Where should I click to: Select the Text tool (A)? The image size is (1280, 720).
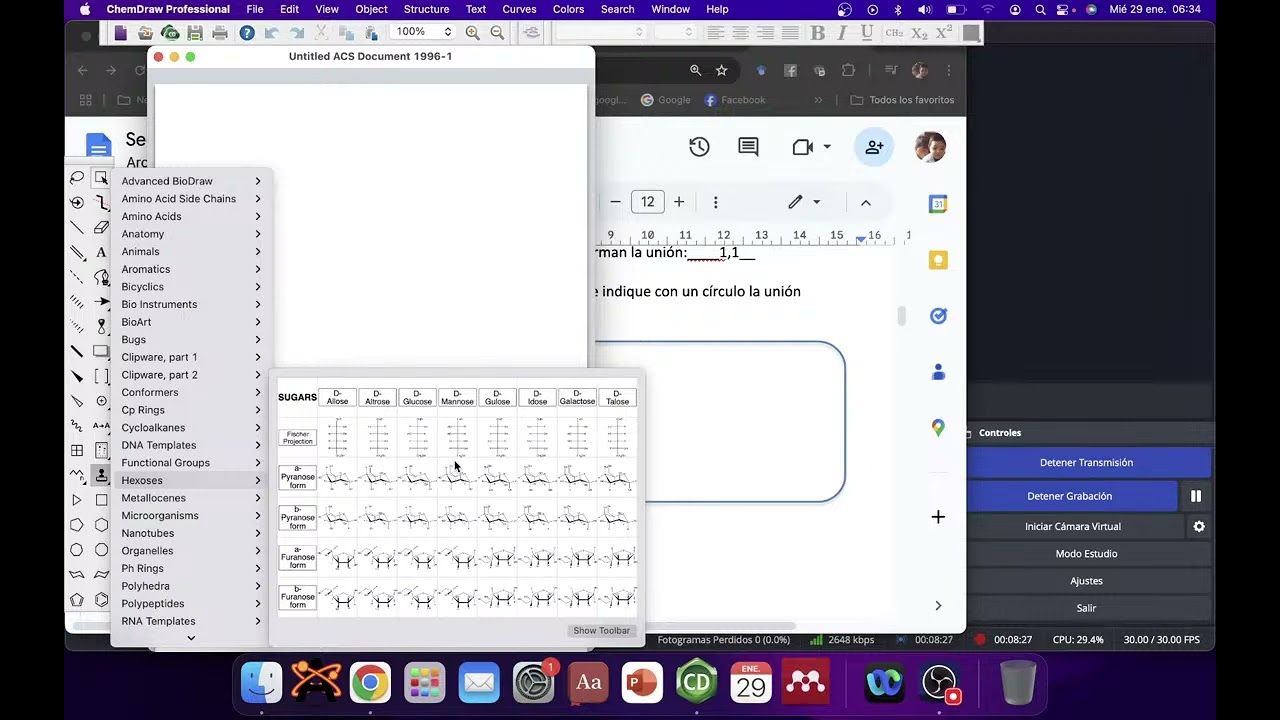coord(101,252)
